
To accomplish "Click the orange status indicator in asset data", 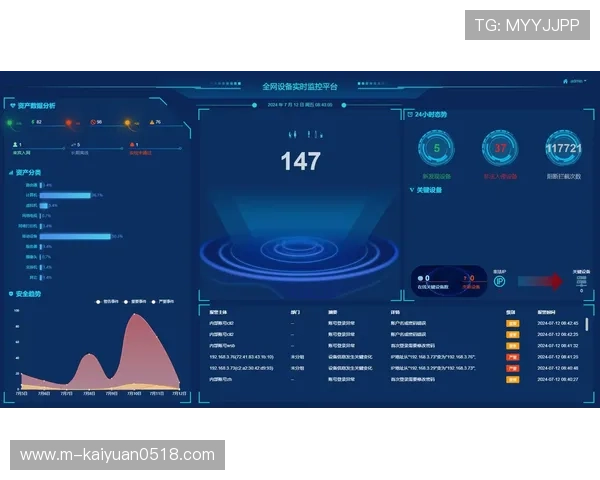I will [x=128, y=123].
